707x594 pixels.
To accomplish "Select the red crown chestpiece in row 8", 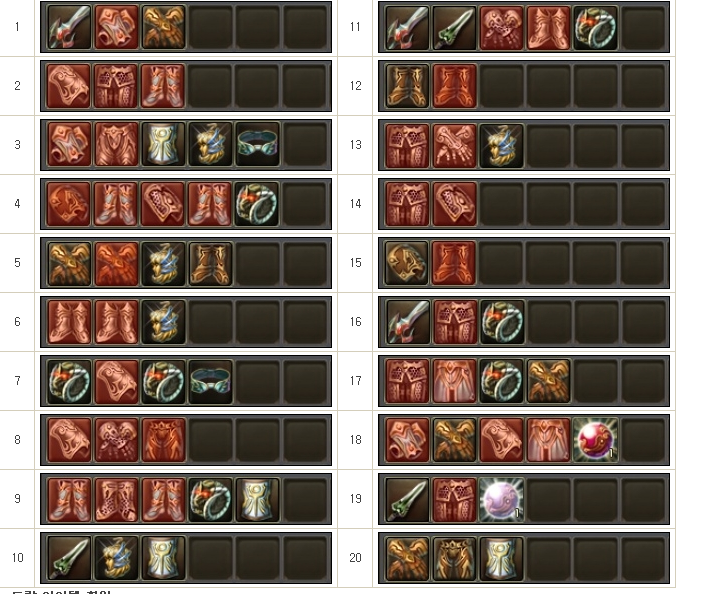I will [x=163, y=440].
